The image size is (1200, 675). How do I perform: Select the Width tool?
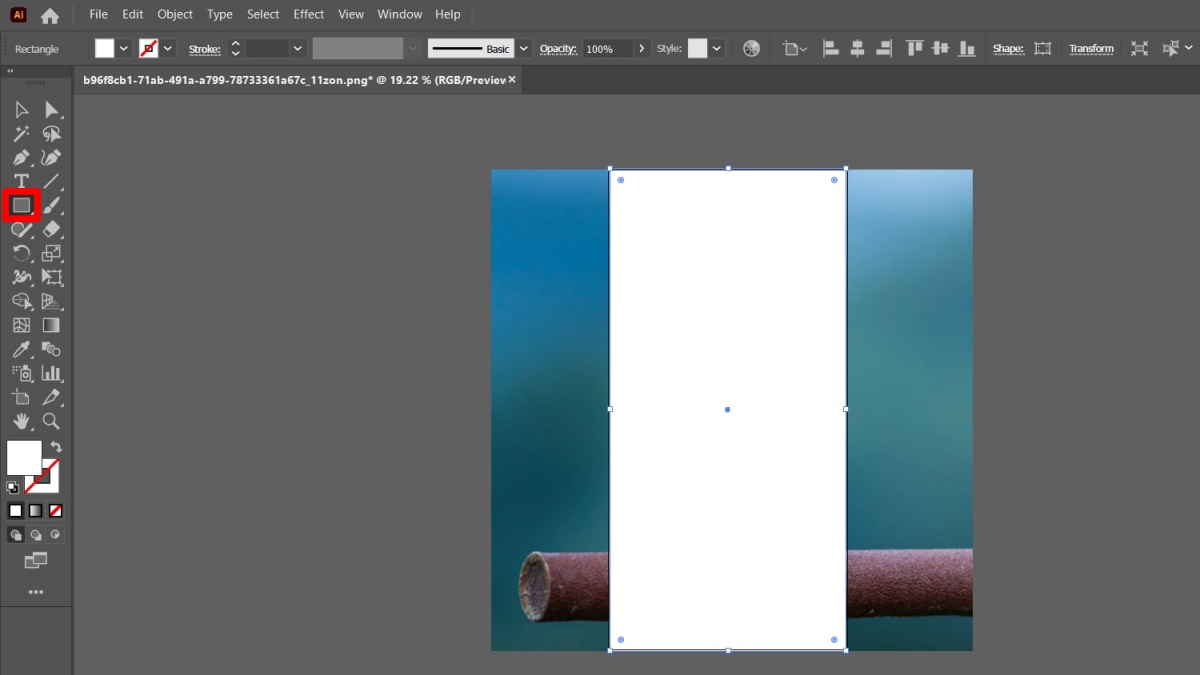click(21, 277)
